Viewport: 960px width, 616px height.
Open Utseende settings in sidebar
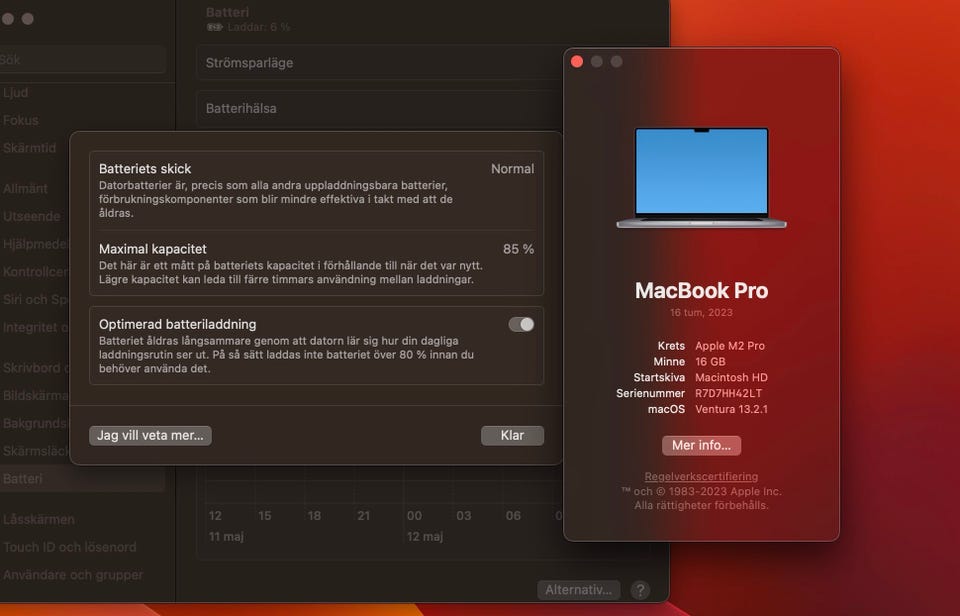coord(32,216)
